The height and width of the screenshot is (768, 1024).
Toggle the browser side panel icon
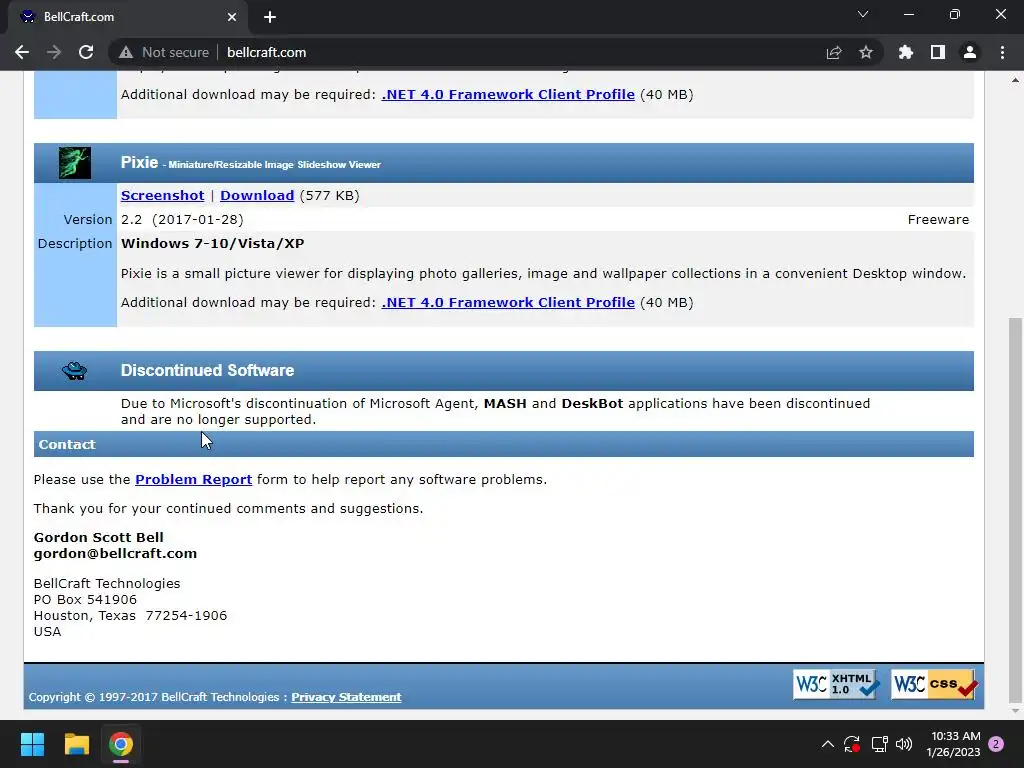(x=938, y=52)
